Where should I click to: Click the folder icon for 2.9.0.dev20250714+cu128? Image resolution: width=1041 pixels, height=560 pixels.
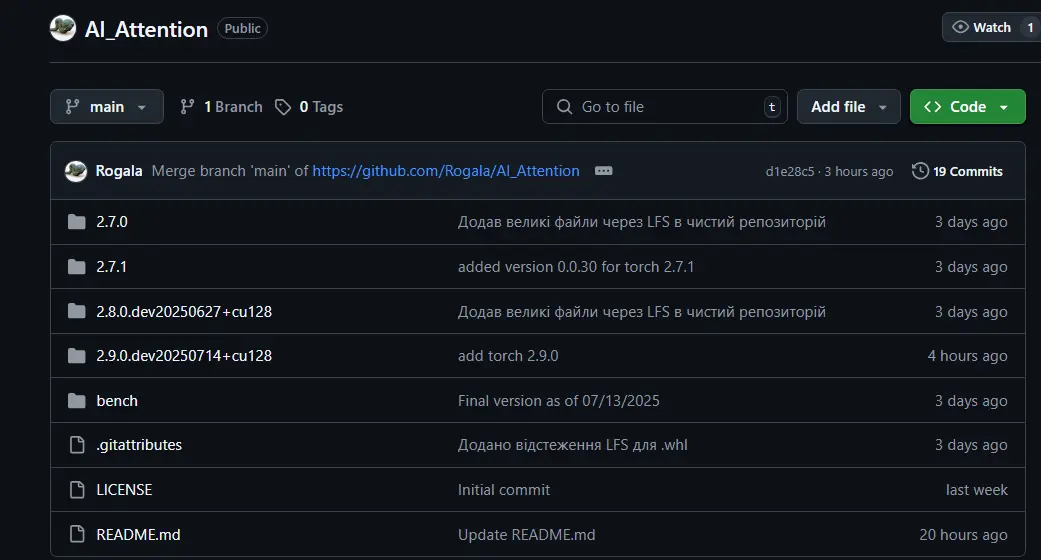(x=77, y=356)
